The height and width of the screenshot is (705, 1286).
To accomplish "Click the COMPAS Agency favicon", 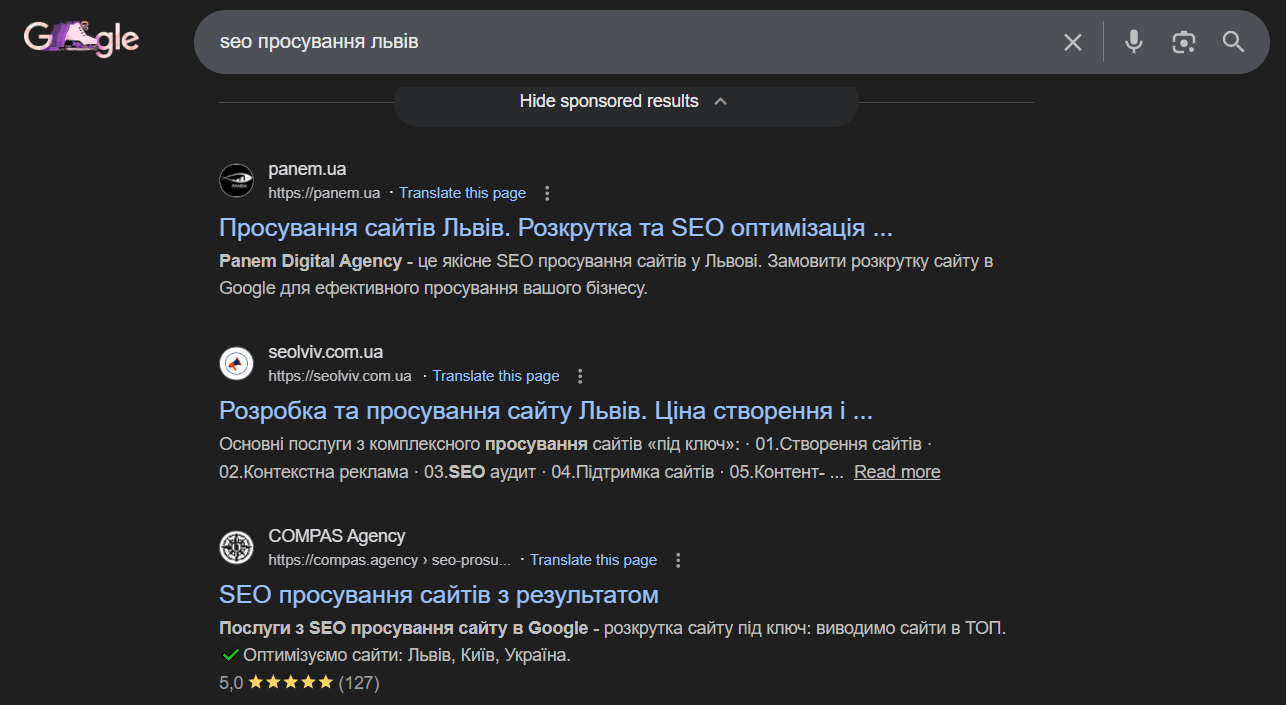I will [236, 547].
